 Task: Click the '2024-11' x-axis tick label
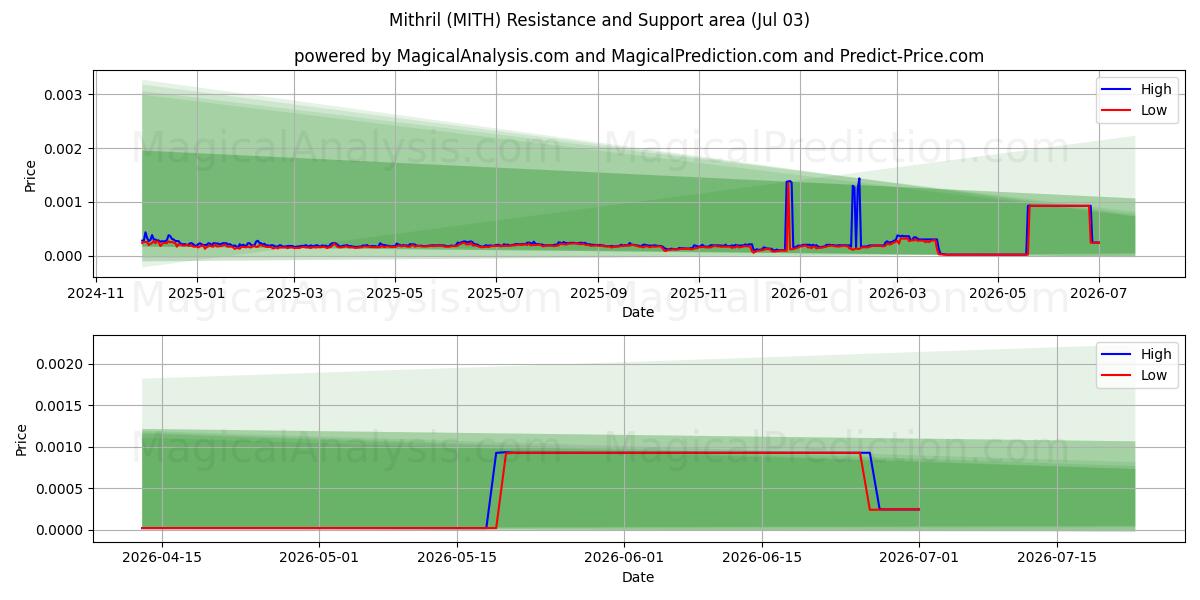click(97, 292)
